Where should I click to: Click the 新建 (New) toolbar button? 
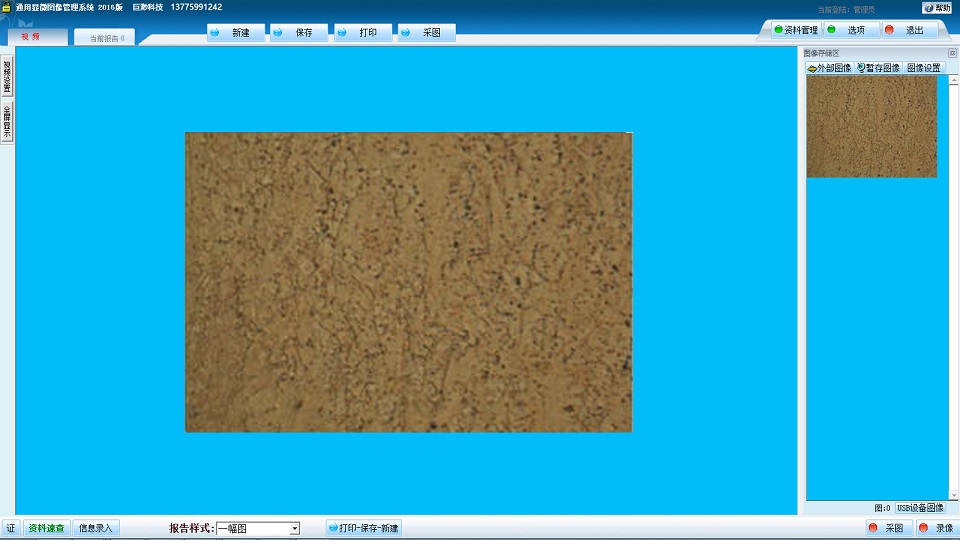pos(236,32)
